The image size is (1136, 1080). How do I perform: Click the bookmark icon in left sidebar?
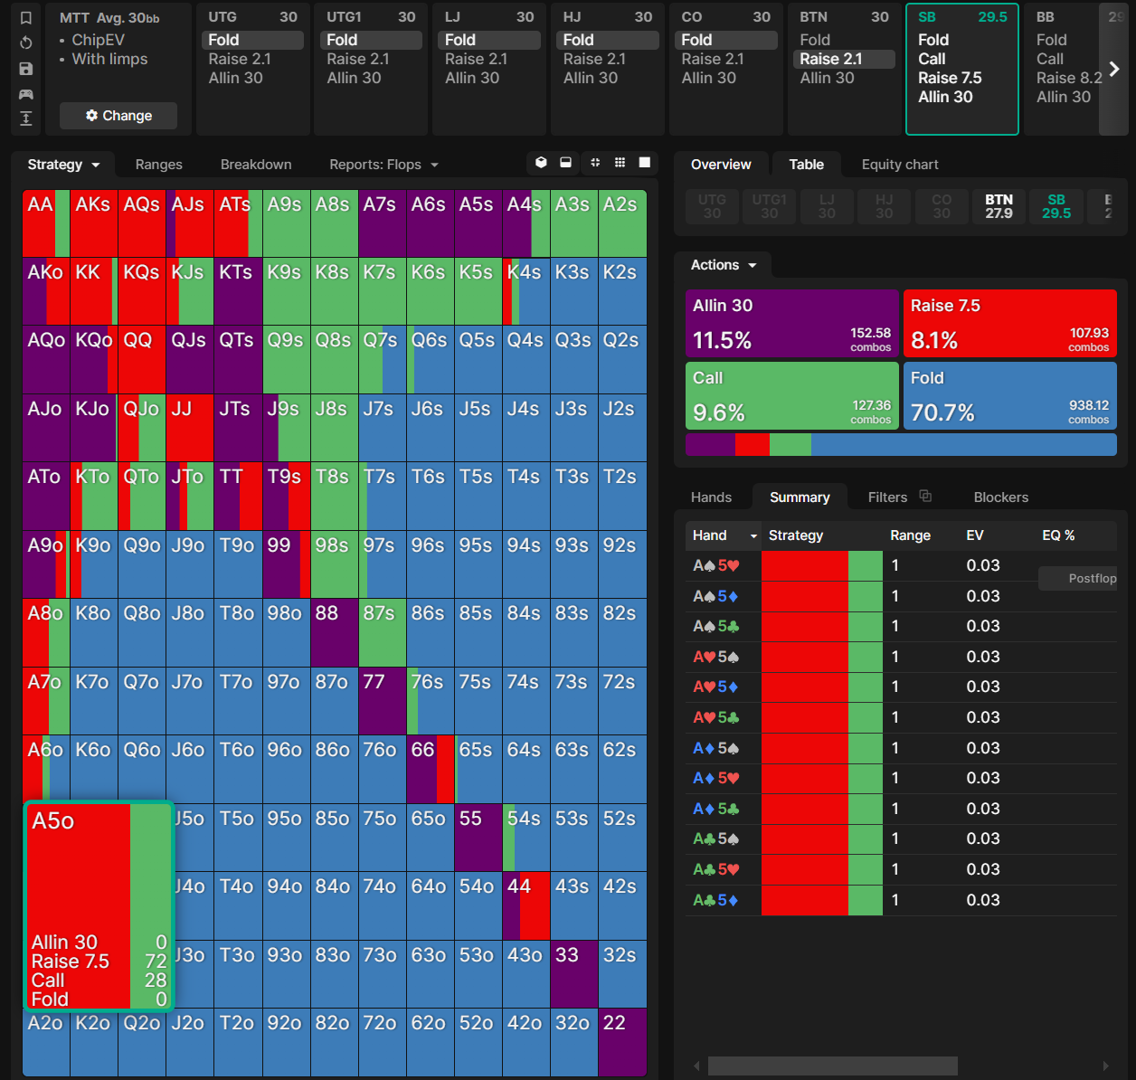(x=26, y=18)
